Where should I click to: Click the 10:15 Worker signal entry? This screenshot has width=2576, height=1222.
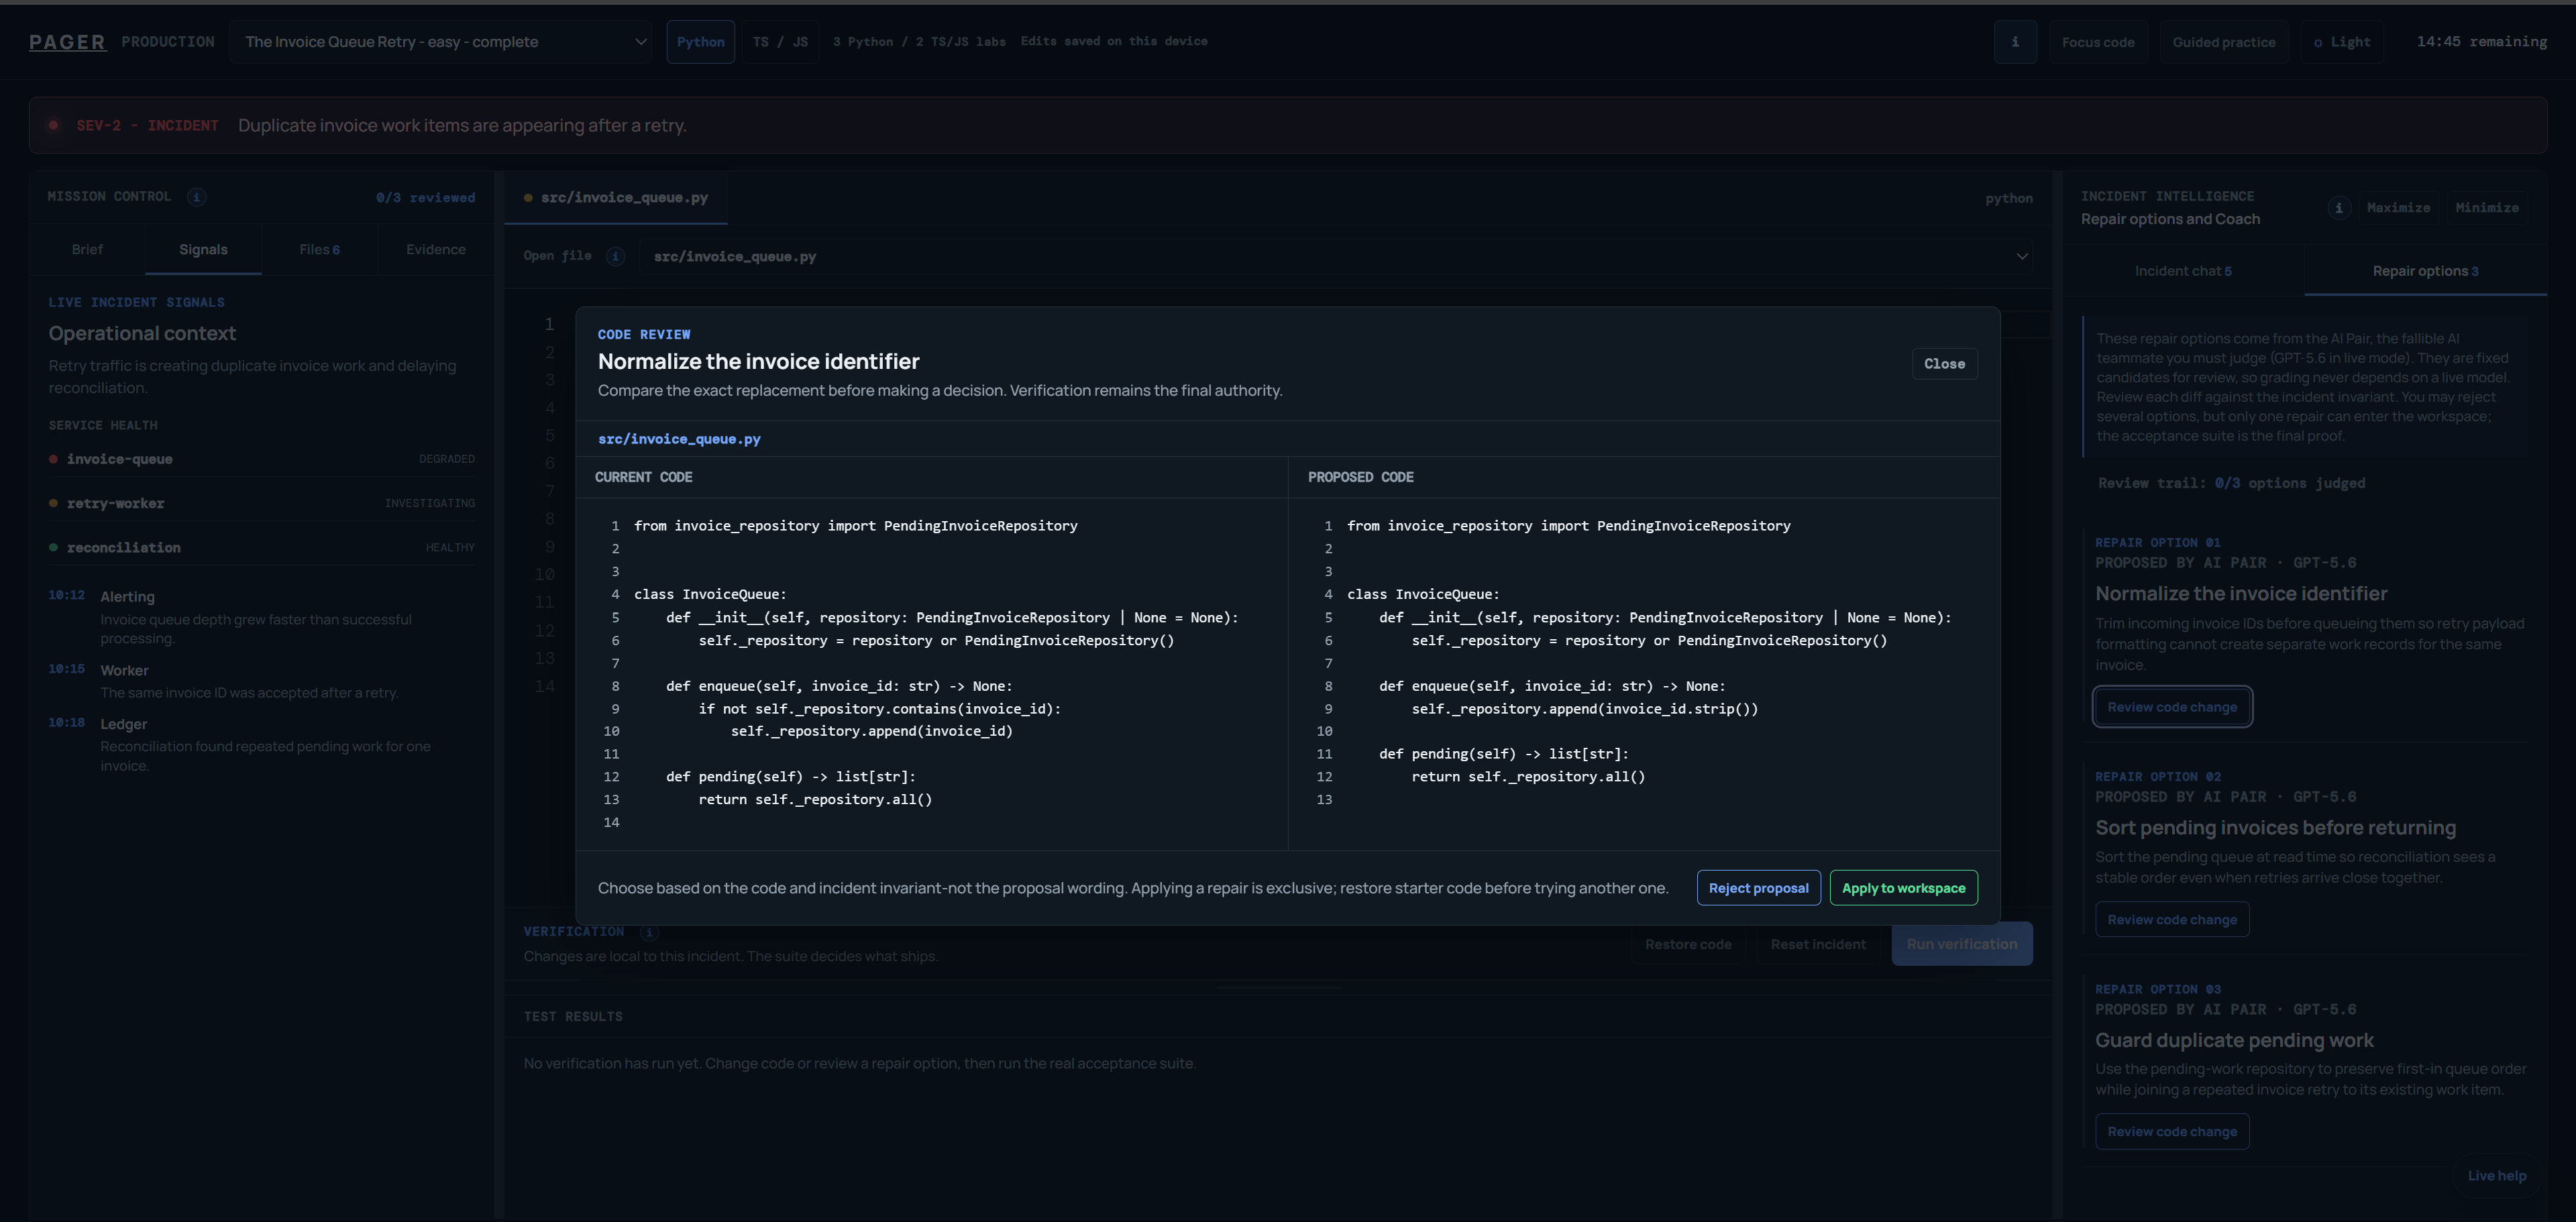coord(262,681)
